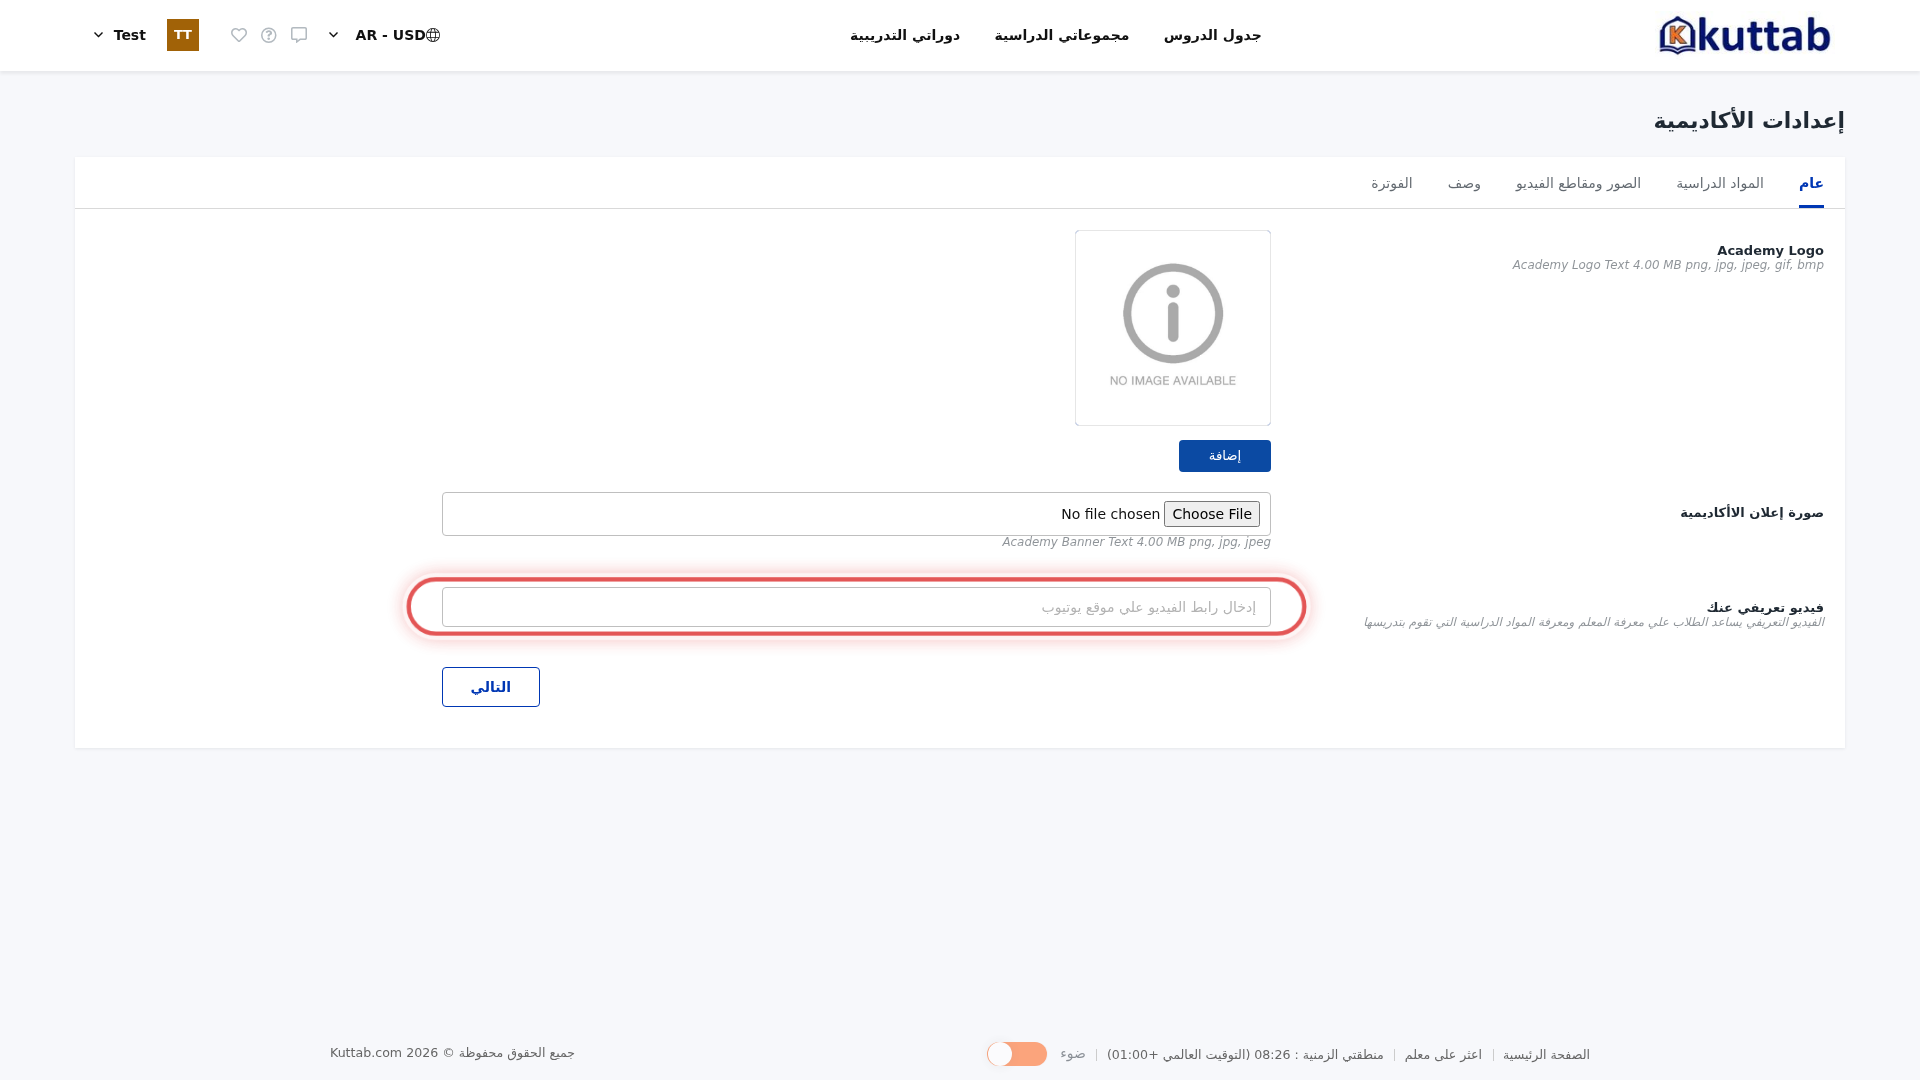Open the وصف tab
The image size is (1920, 1080).
pos(1464,183)
